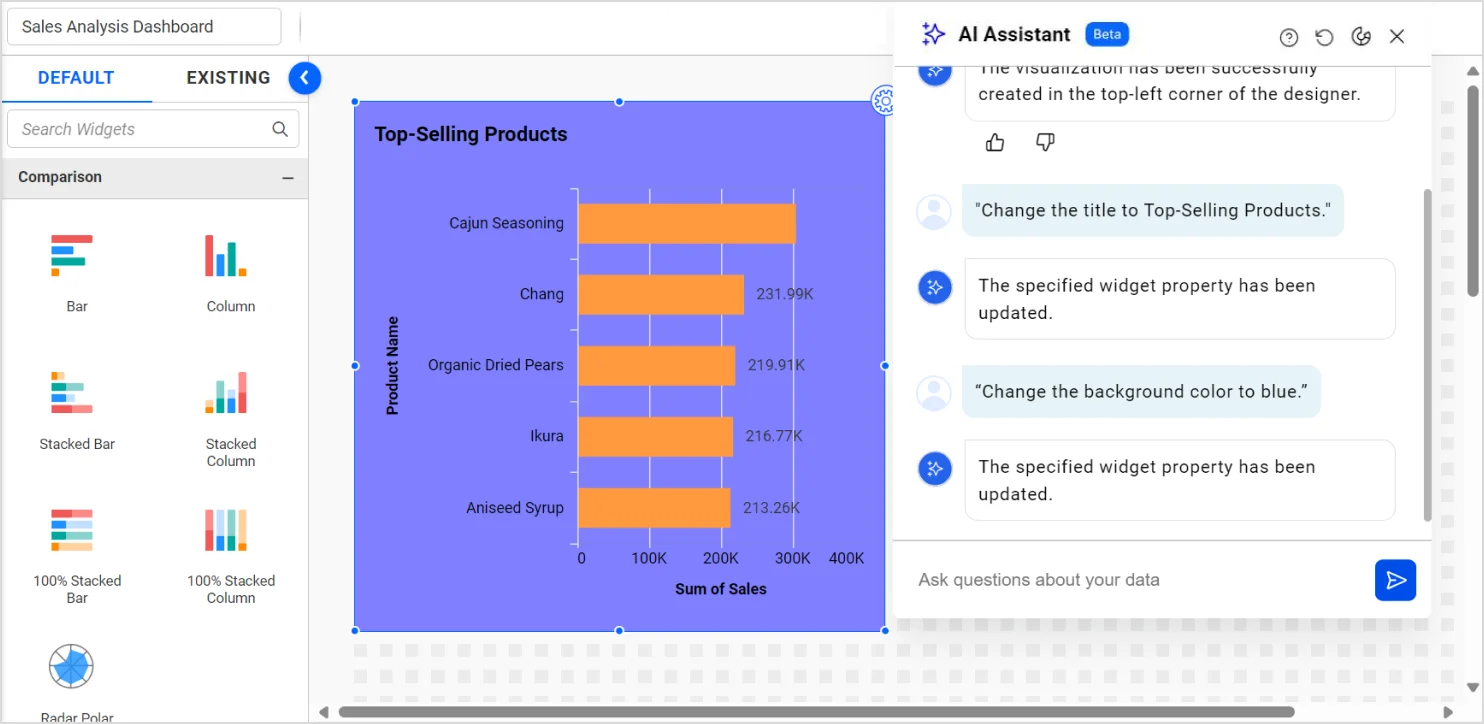Select the Radar Polar chart widget
Screen dimensions: 1484x724
pos(72,666)
